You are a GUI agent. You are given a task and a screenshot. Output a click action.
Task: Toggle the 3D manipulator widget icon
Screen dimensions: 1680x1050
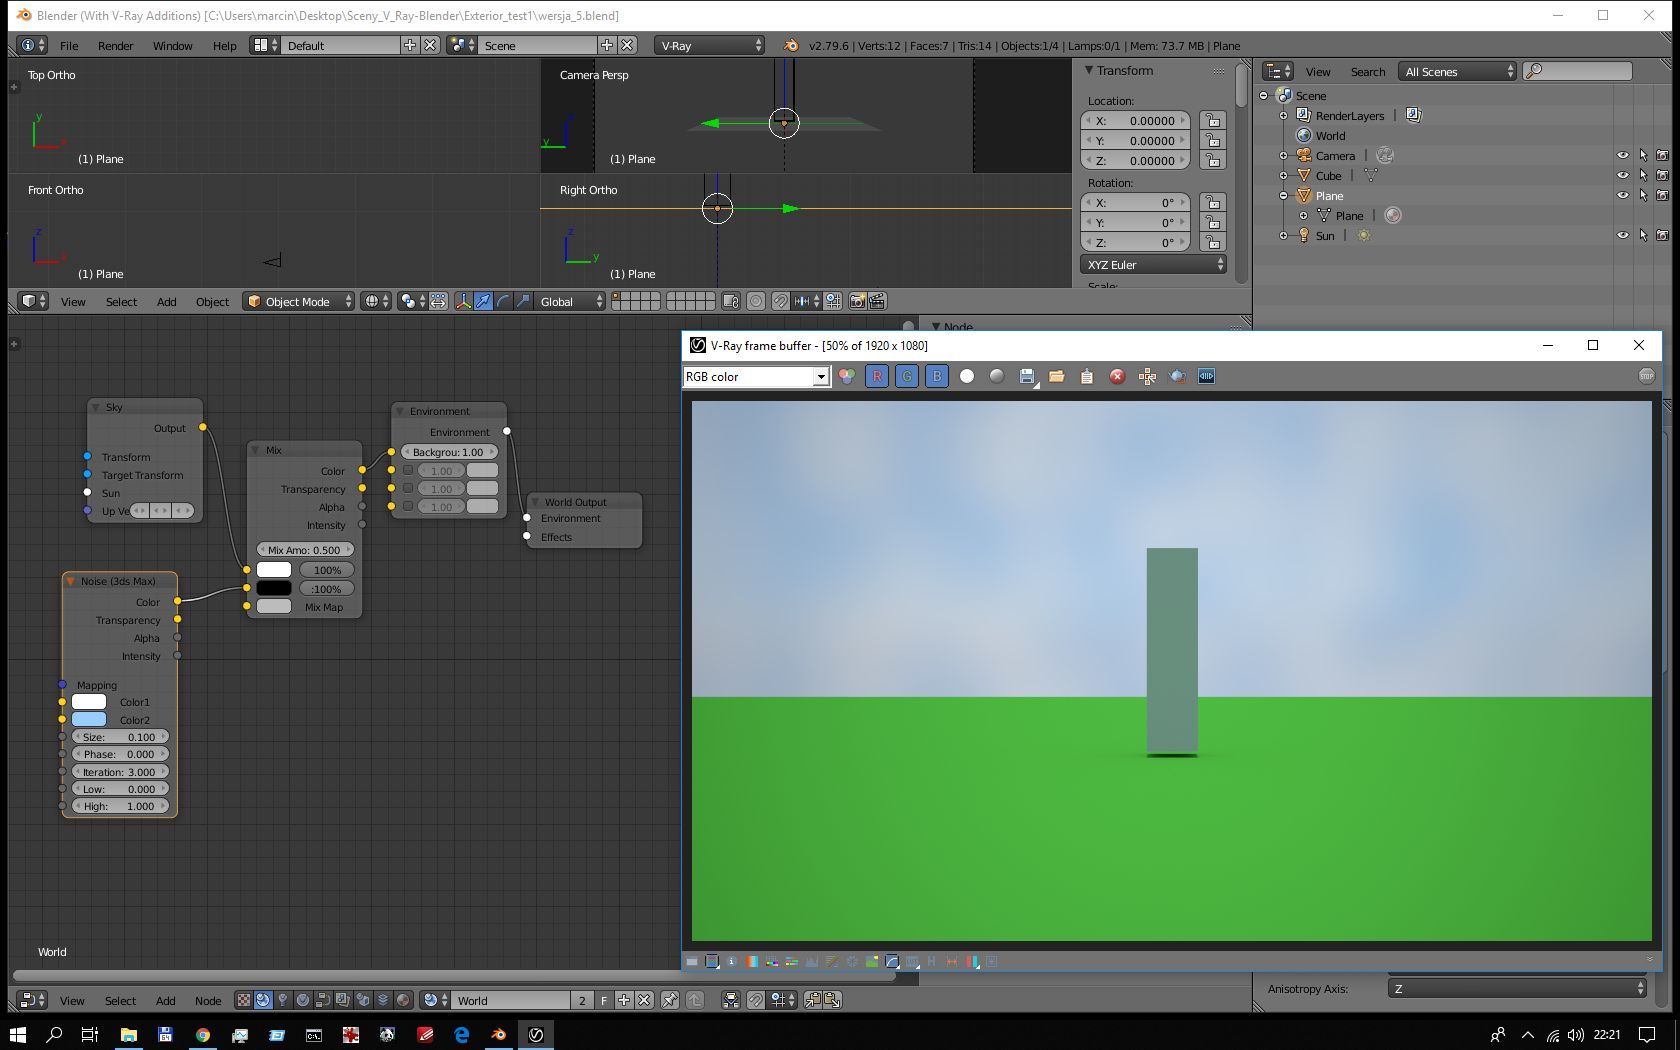coord(463,301)
